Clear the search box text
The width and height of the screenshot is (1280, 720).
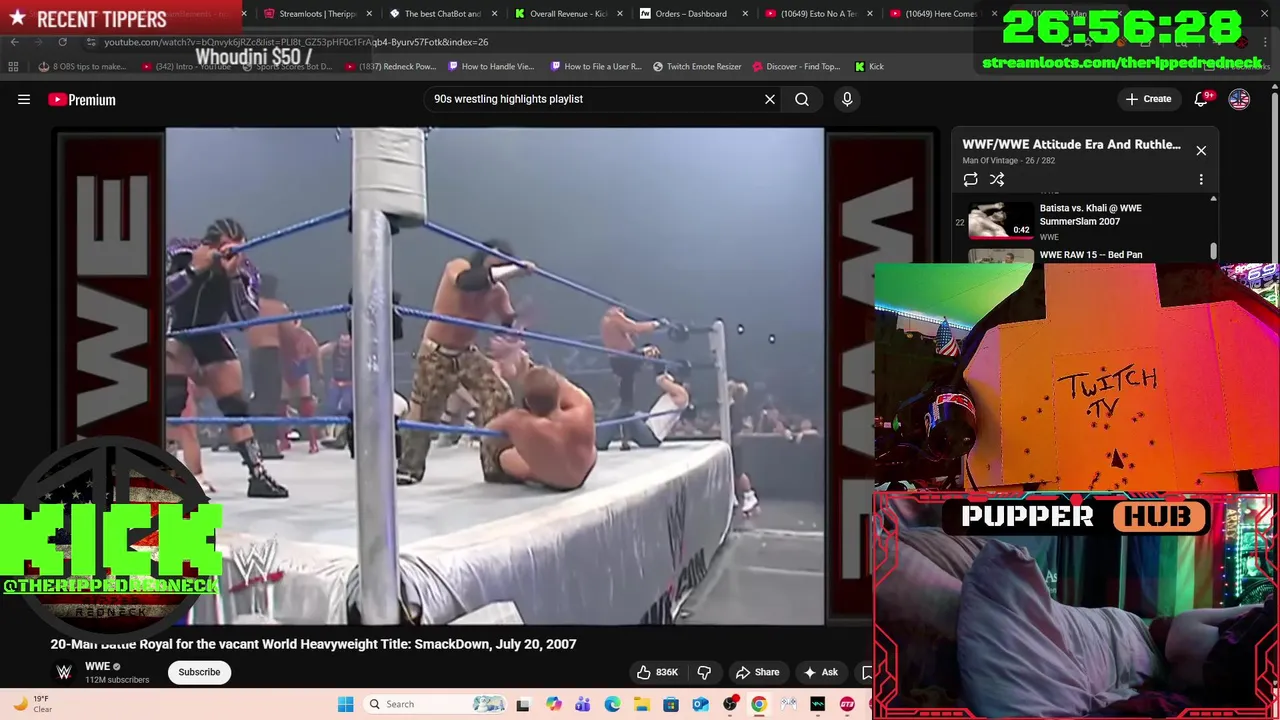tap(770, 99)
